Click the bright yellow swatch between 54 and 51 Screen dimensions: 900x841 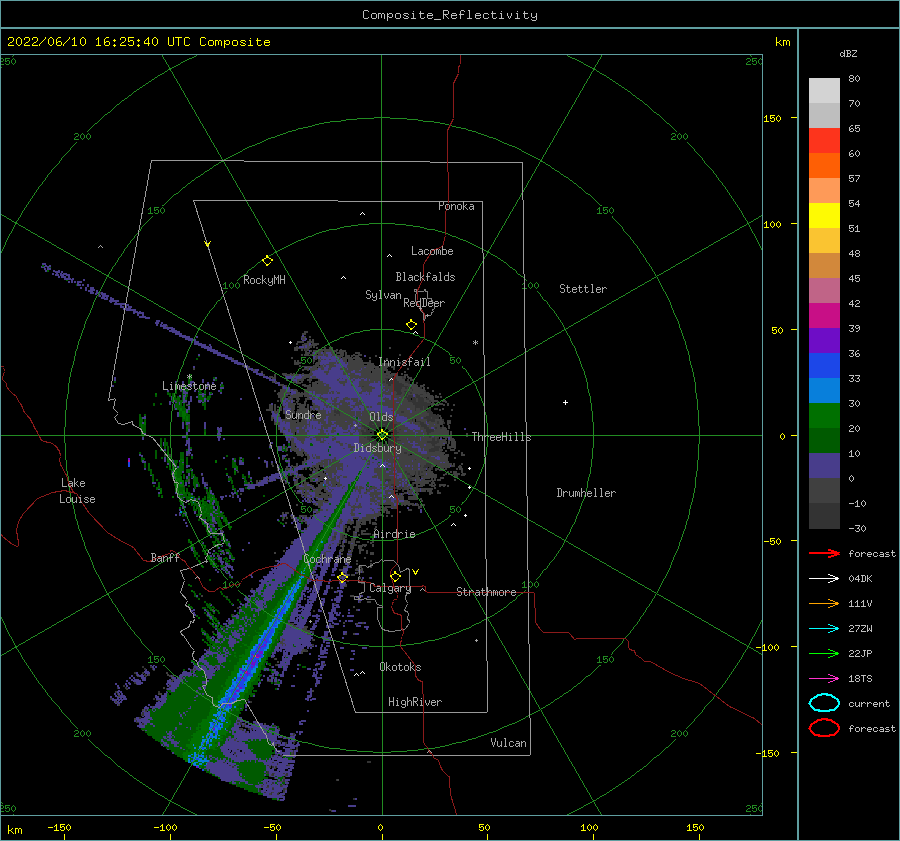[x=824, y=216]
